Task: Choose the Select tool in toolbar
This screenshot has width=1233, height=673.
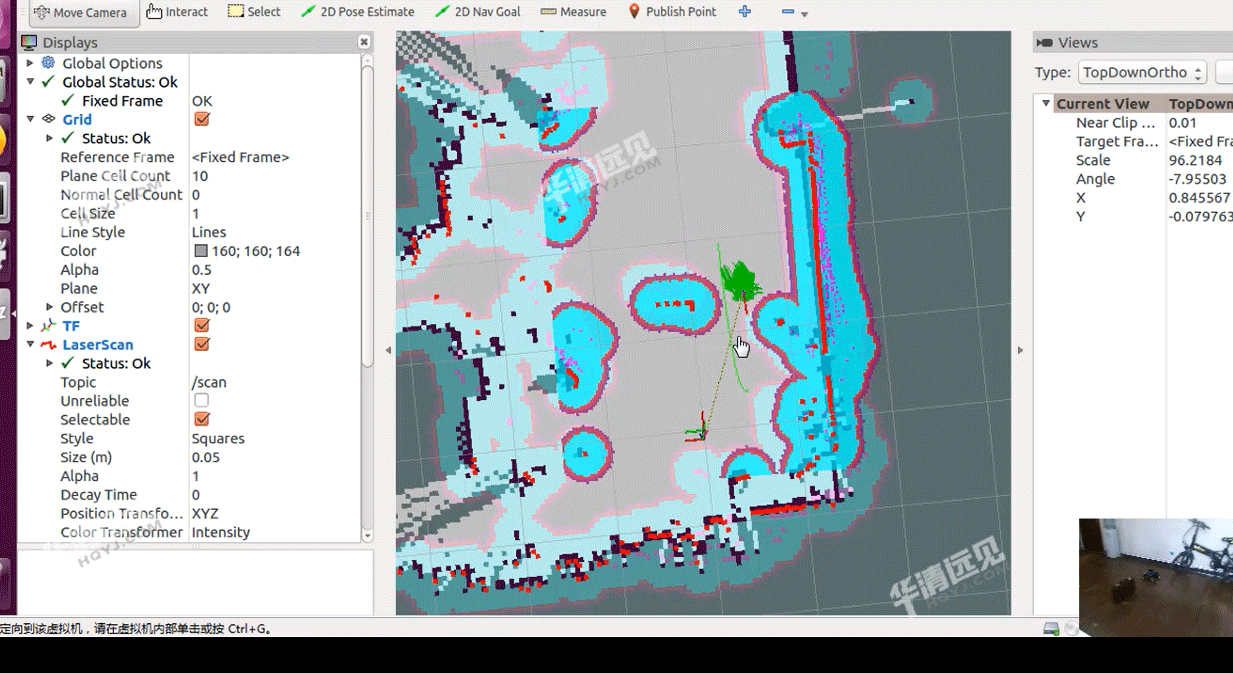Action: pos(254,12)
